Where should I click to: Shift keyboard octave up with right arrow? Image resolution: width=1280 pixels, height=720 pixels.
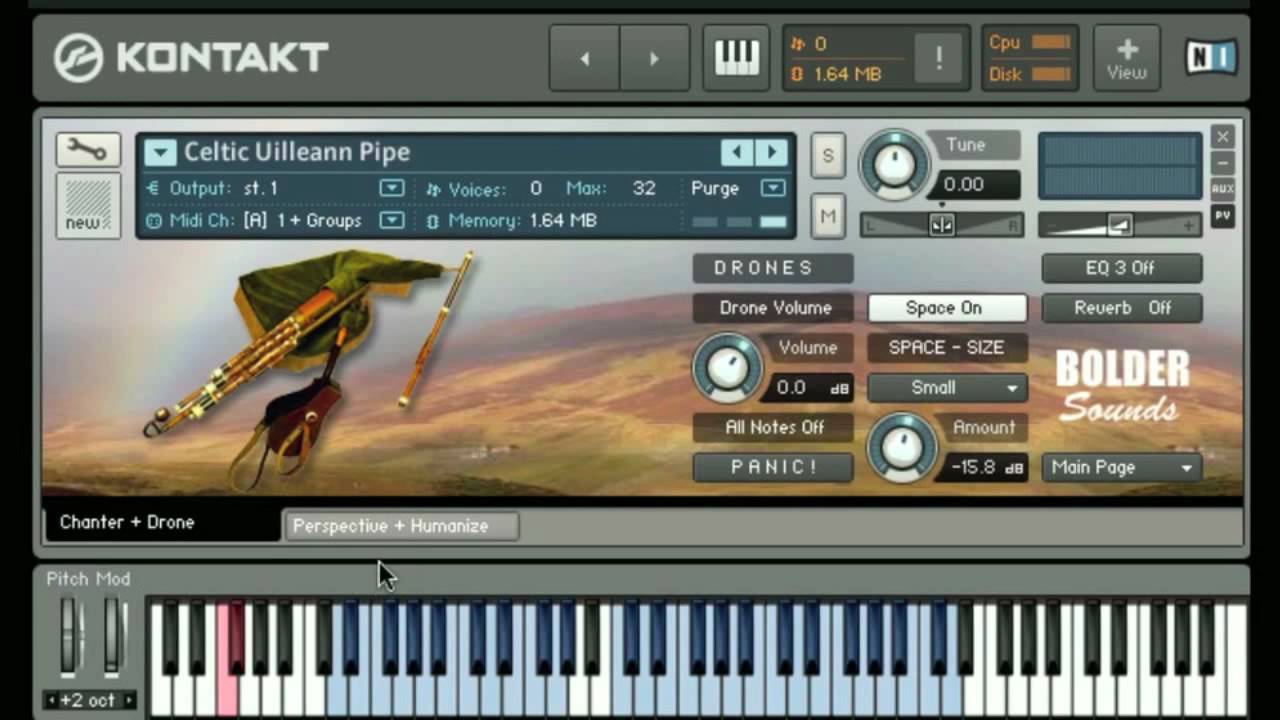pos(128,701)
